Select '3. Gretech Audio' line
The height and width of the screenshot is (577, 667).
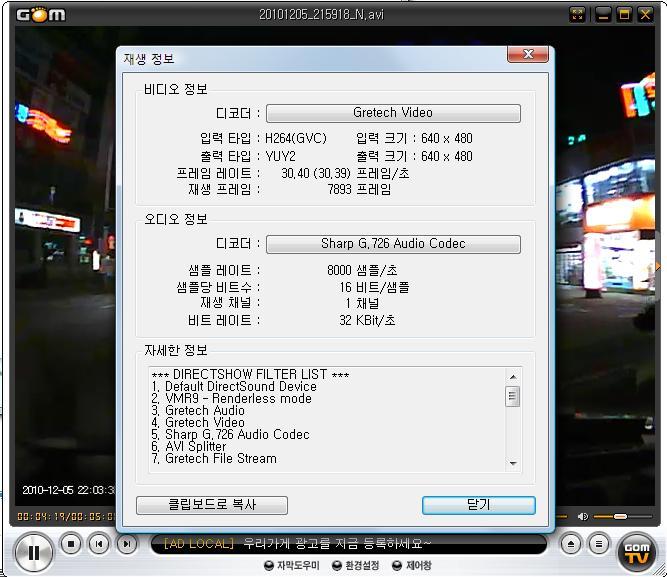tap(198, 411)
